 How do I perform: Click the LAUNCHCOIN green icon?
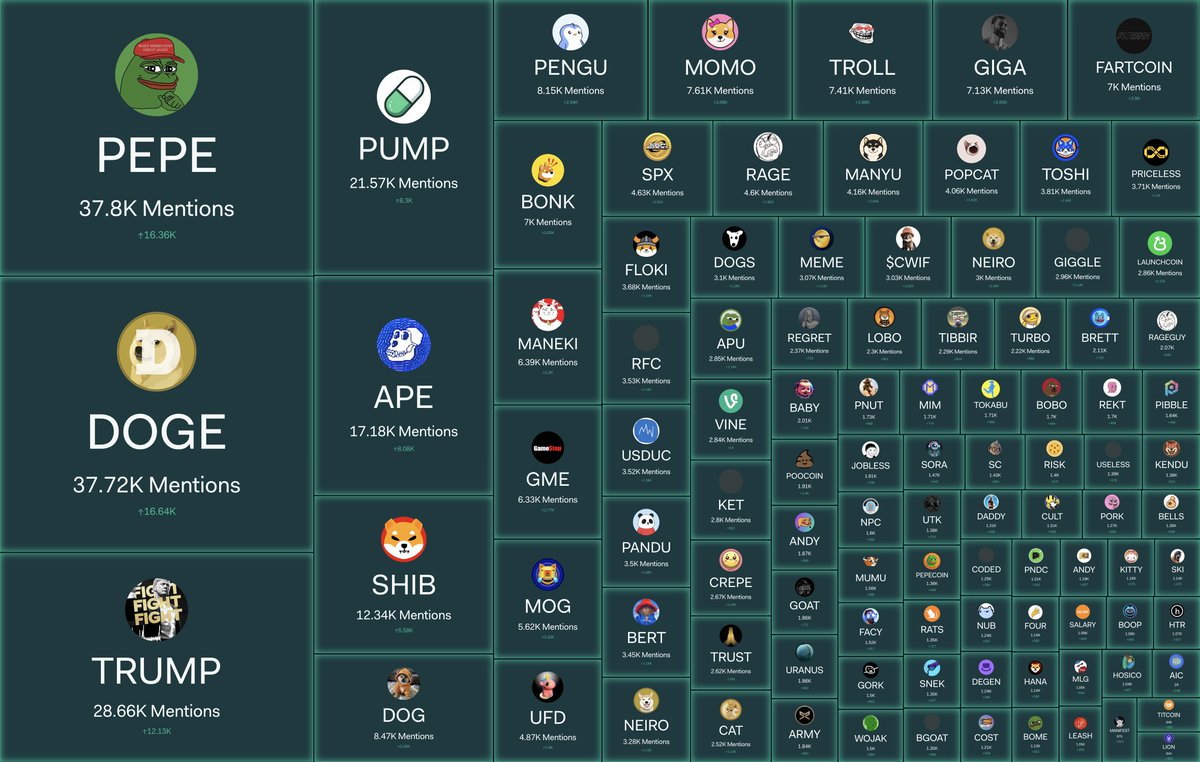(1160, 243)
